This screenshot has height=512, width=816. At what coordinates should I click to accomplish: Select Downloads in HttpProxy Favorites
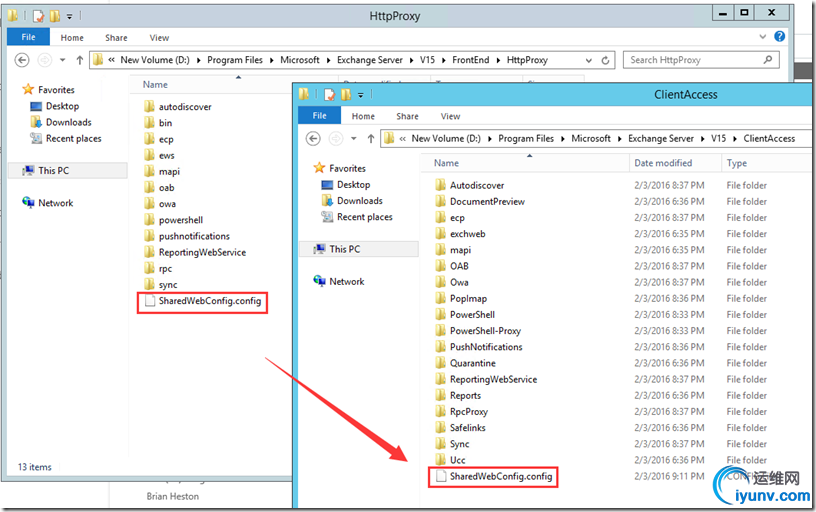pos(61,122)
